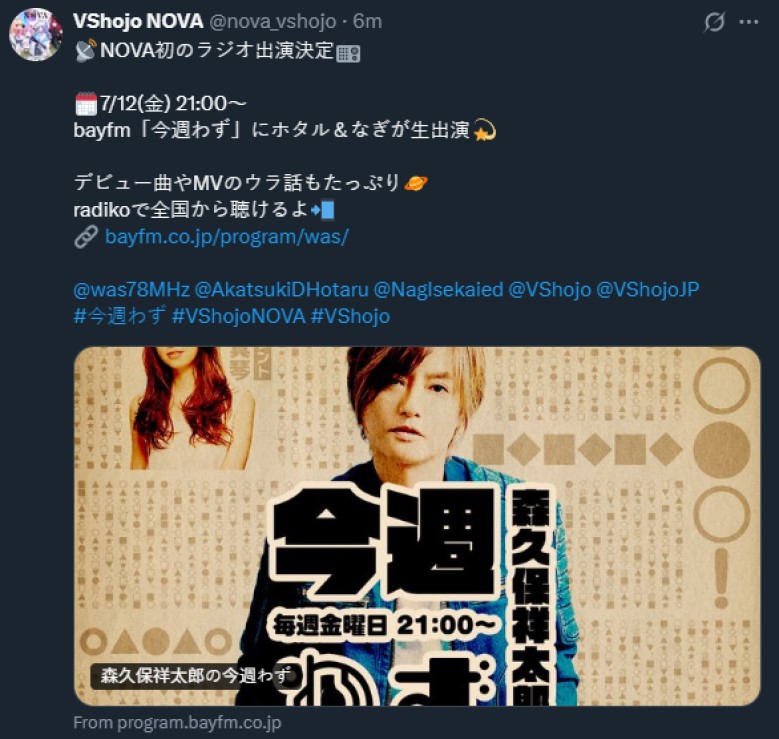
Task: Select the #今週わず hashtag
Action: coord(120,316)
